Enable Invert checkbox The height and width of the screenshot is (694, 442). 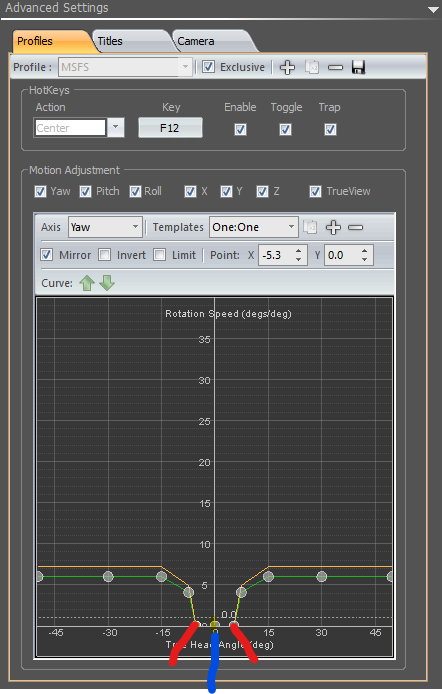[104, 254]
